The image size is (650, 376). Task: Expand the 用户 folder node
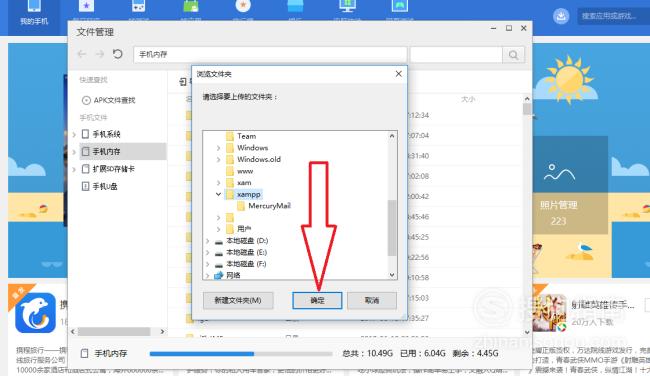[x=218, y=229]
